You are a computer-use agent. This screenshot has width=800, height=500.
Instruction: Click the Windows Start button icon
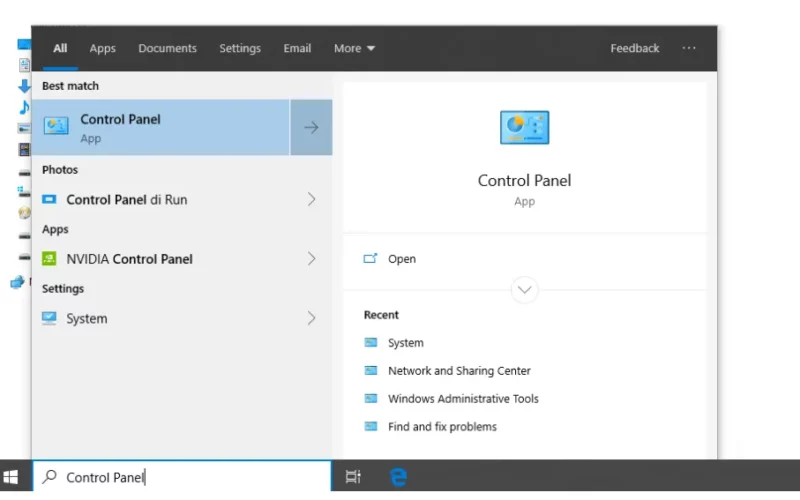pos(11,477)
